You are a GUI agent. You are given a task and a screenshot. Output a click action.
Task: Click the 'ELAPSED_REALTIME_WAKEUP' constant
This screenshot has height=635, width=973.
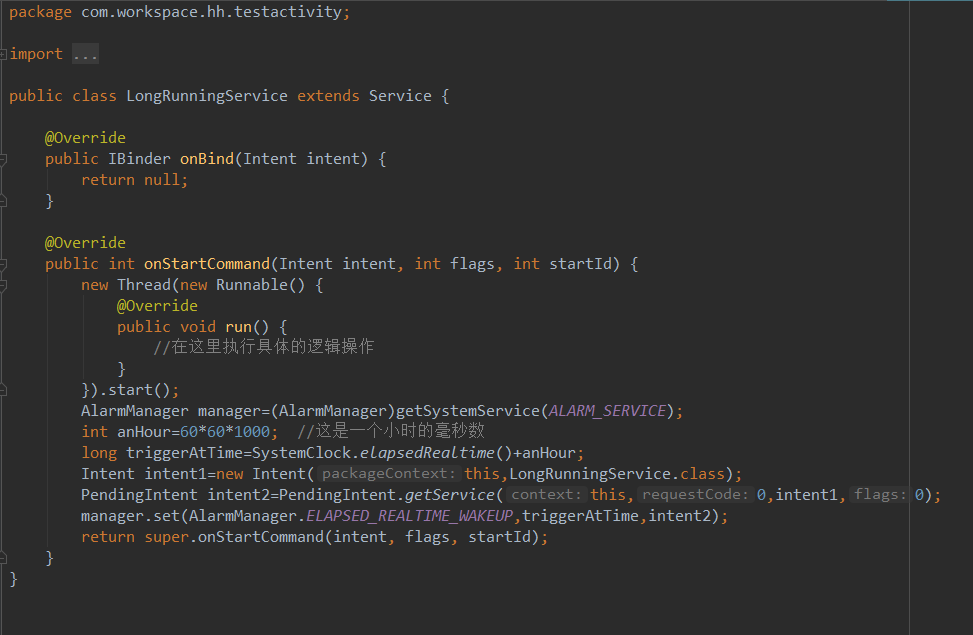pyautogui.click(x=410, y=516)
